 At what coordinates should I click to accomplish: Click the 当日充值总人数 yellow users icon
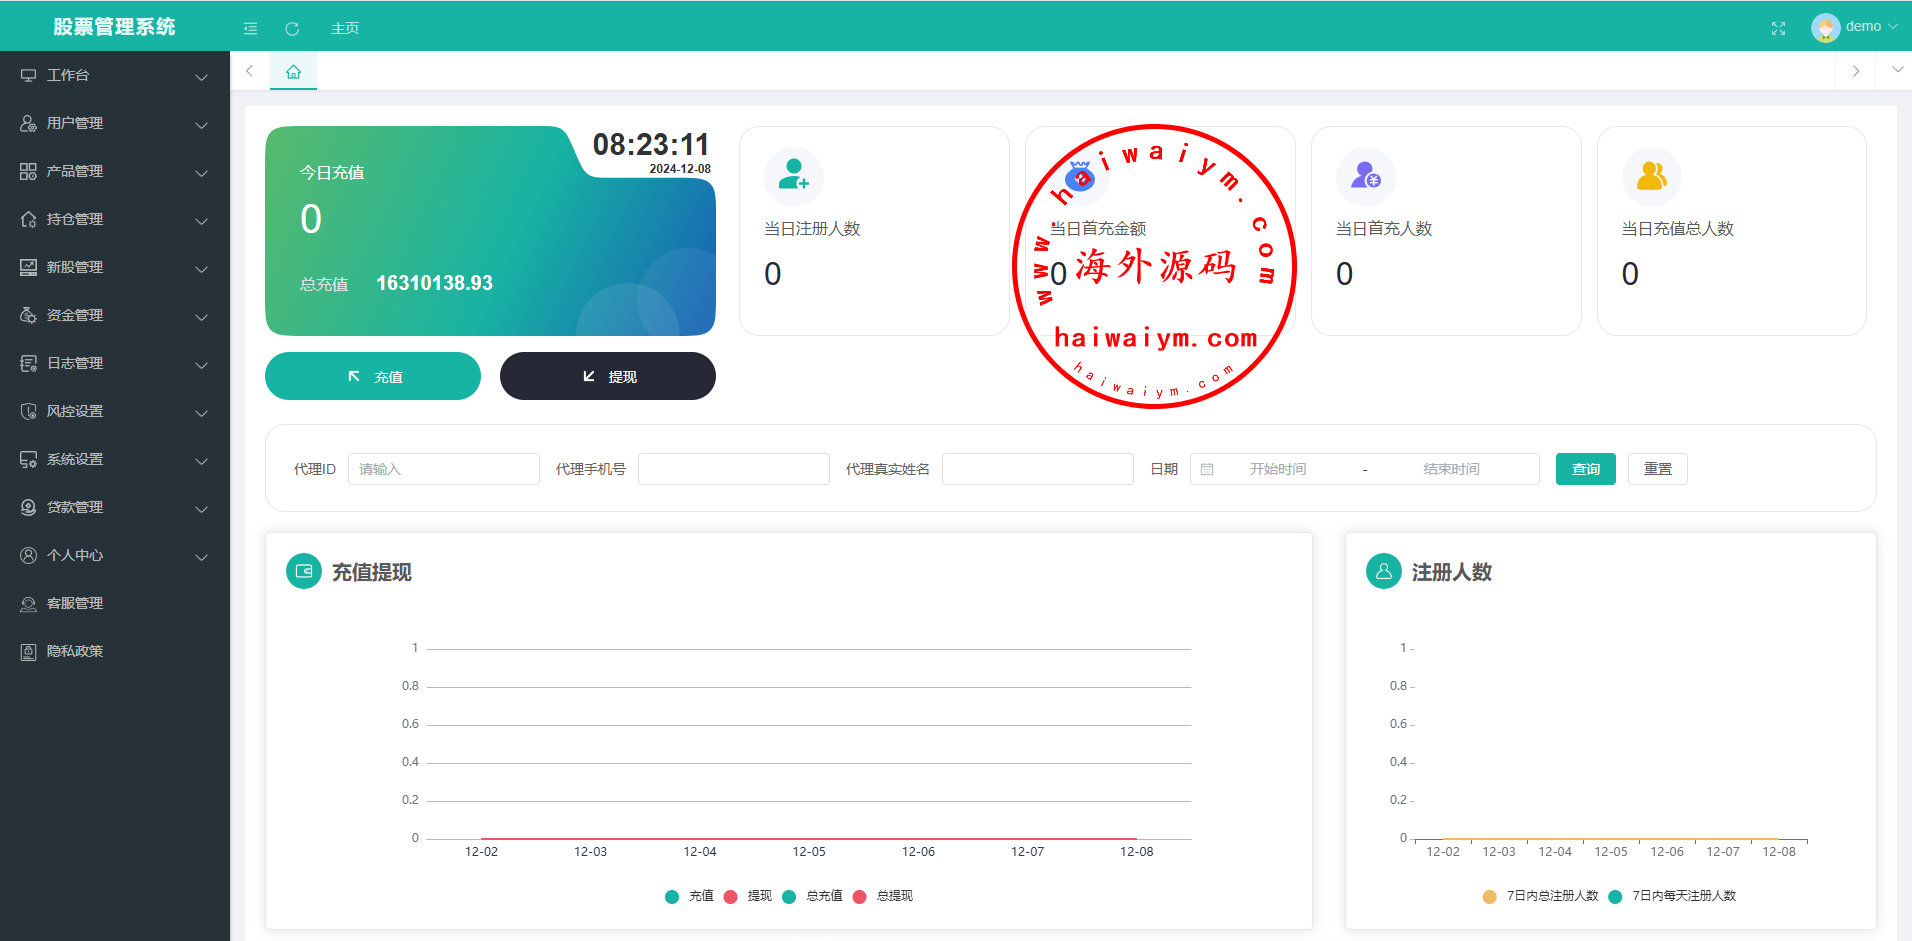coord(1651,176)
